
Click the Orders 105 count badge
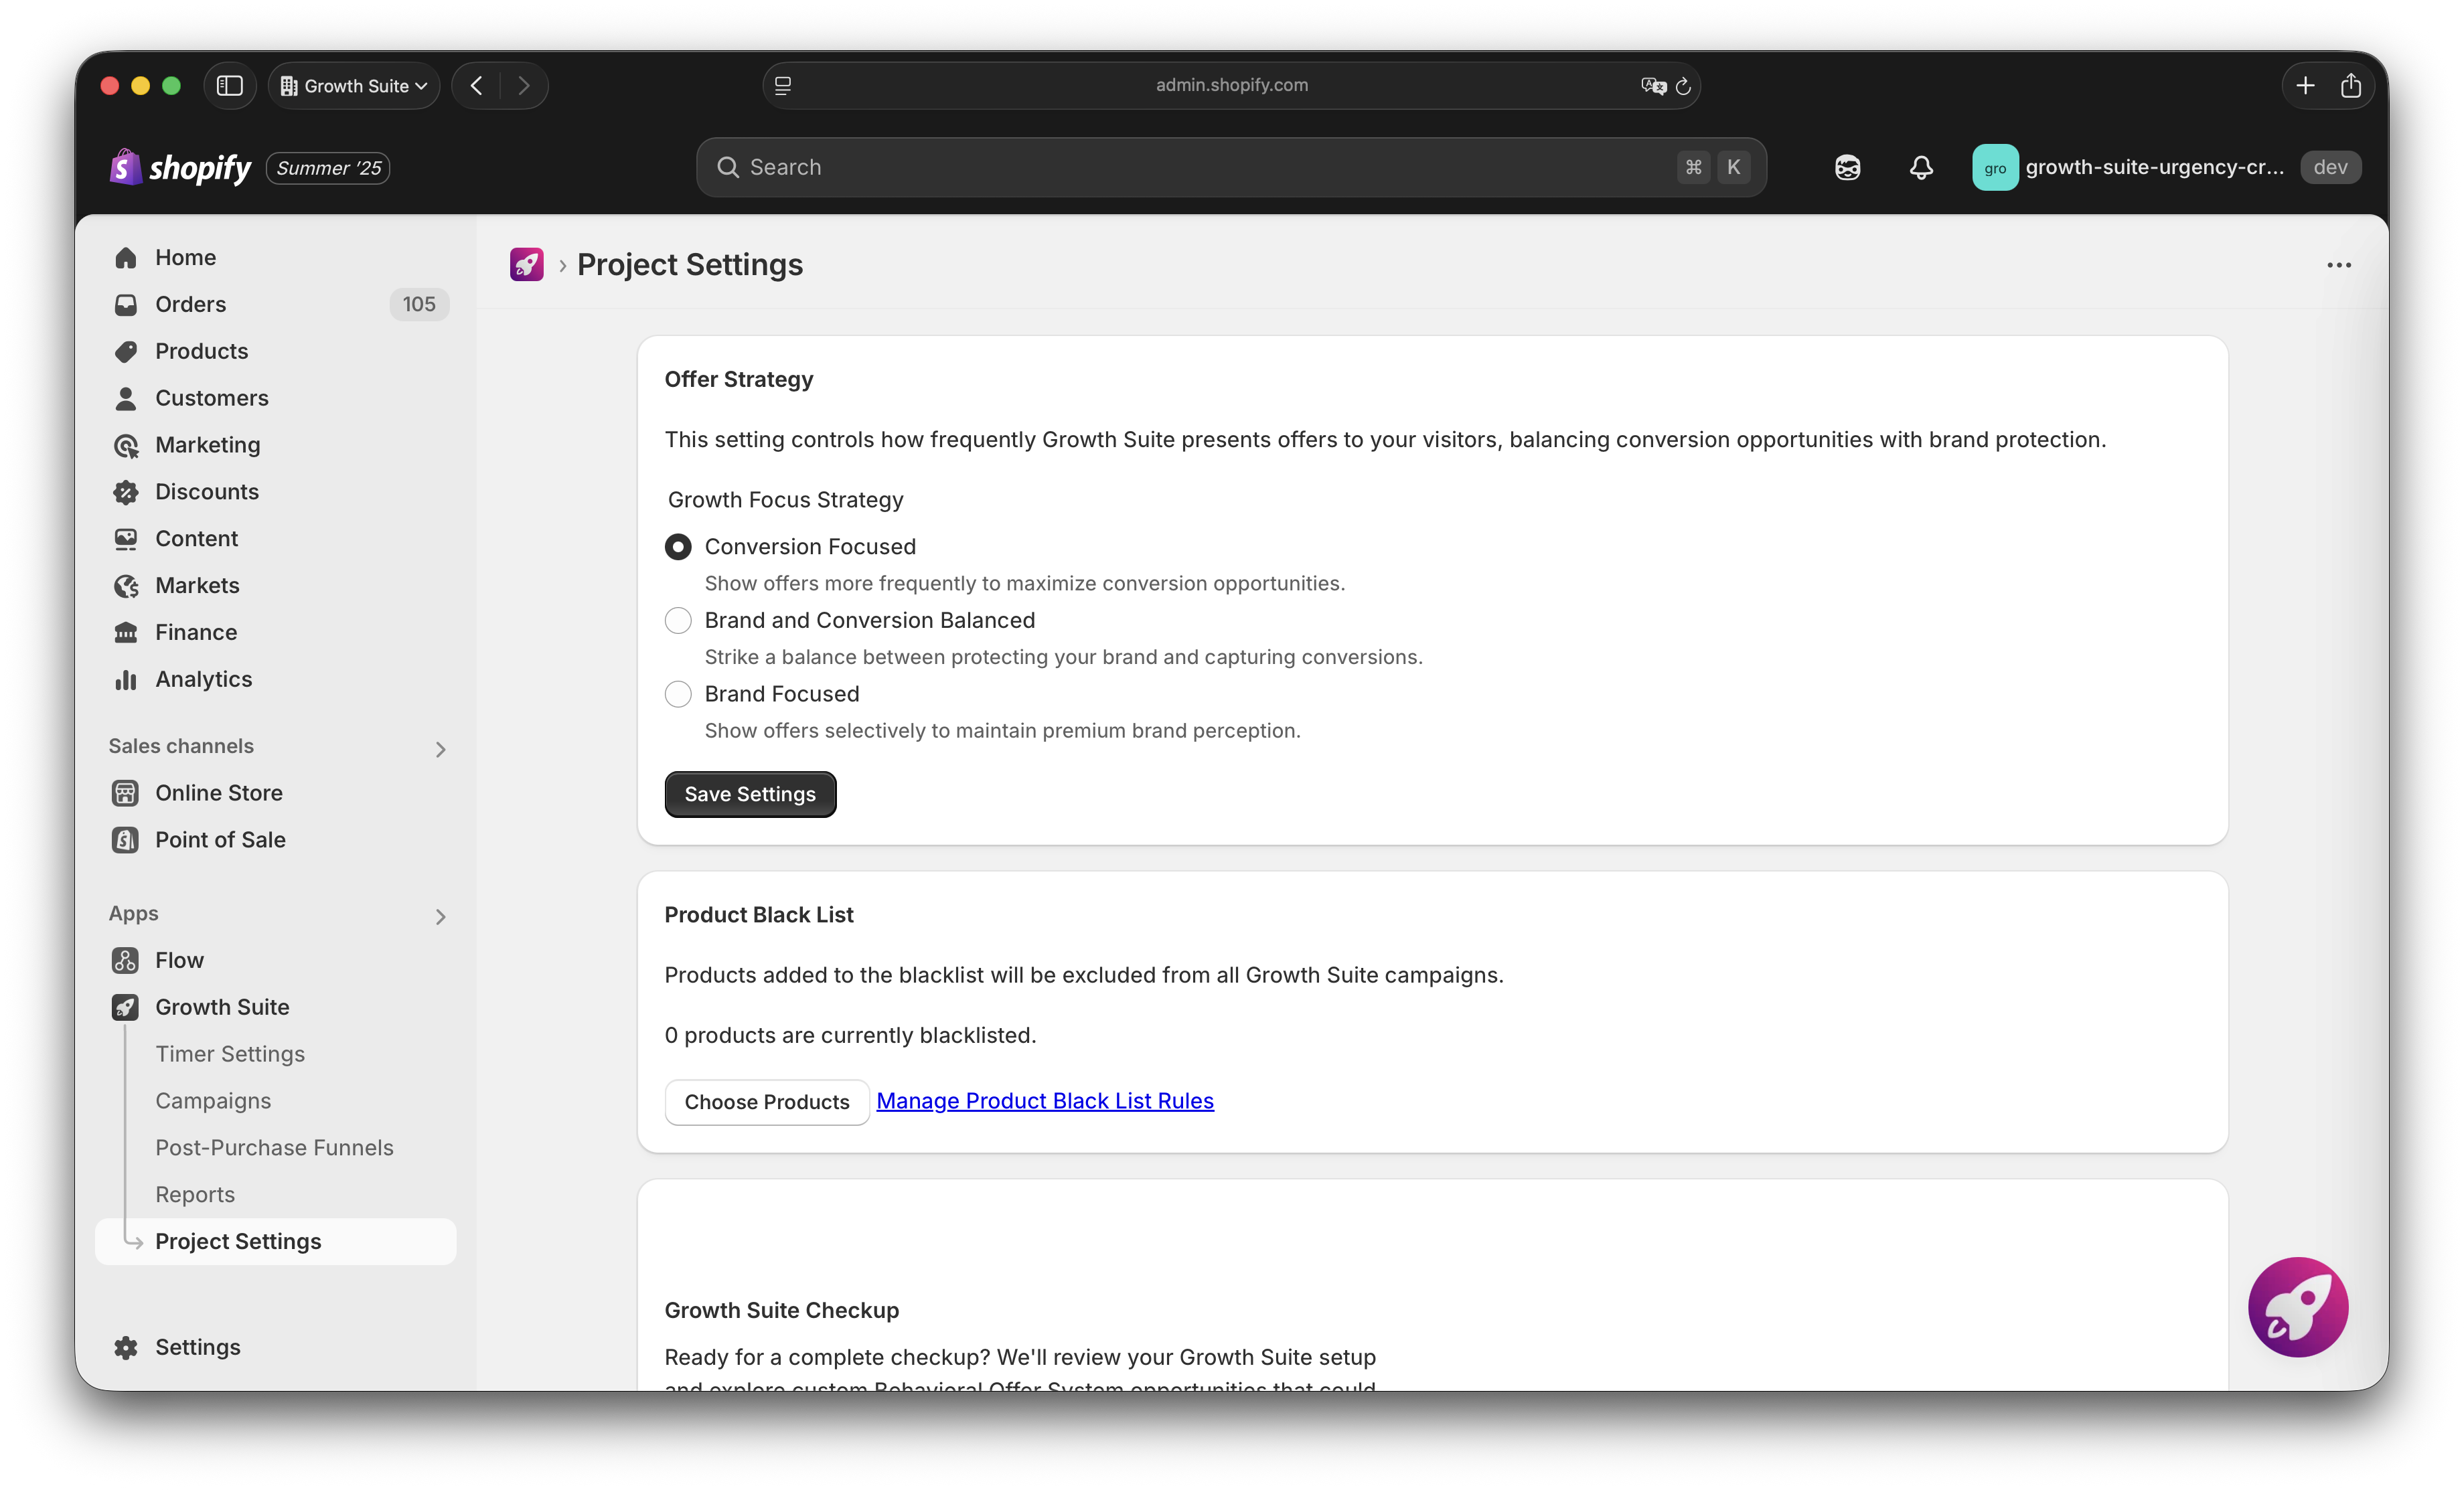pos(419,304)
